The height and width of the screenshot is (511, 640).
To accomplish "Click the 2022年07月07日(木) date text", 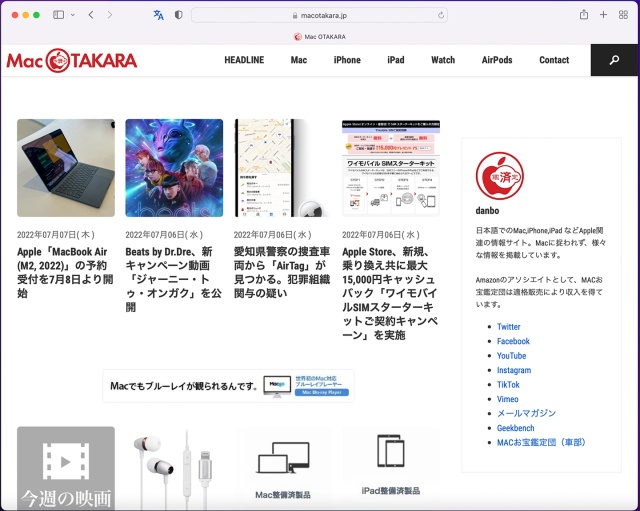I will pyautogui.click(x=56, y=235).
